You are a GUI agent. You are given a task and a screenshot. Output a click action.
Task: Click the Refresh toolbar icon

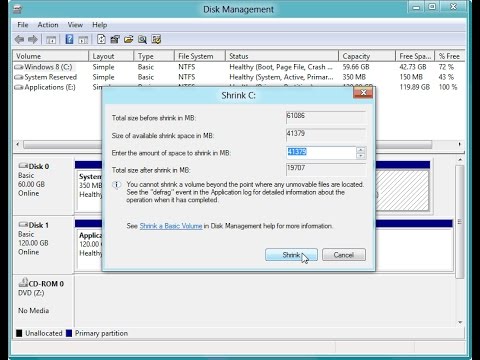point(101,39)
